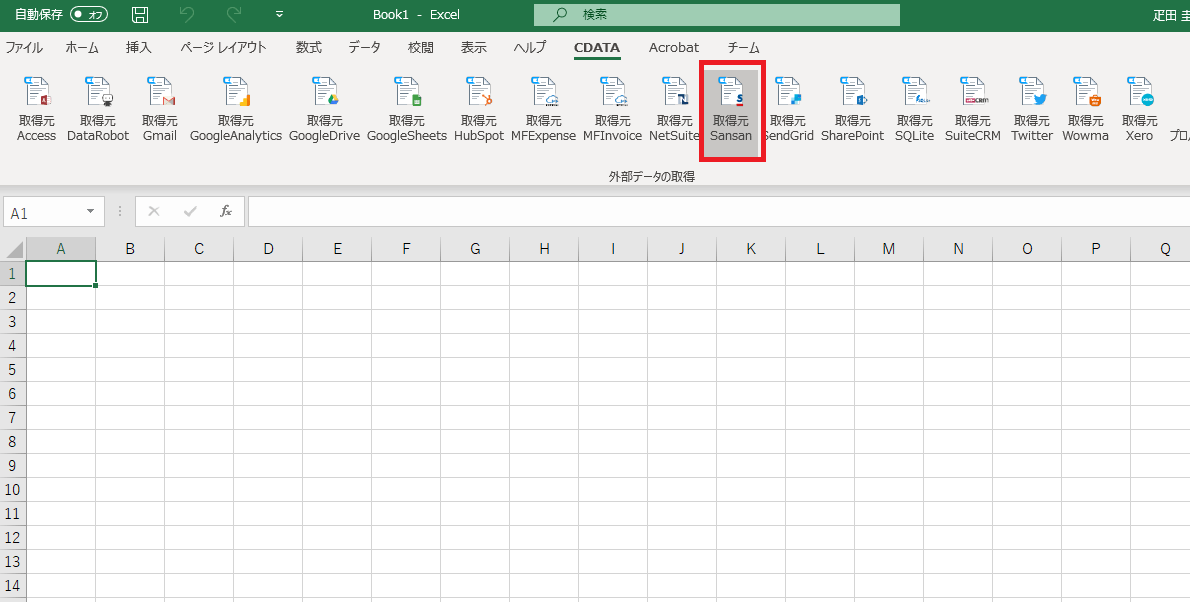Select the Gmail data source icon

pyautogui.click(x=159, y=109)
